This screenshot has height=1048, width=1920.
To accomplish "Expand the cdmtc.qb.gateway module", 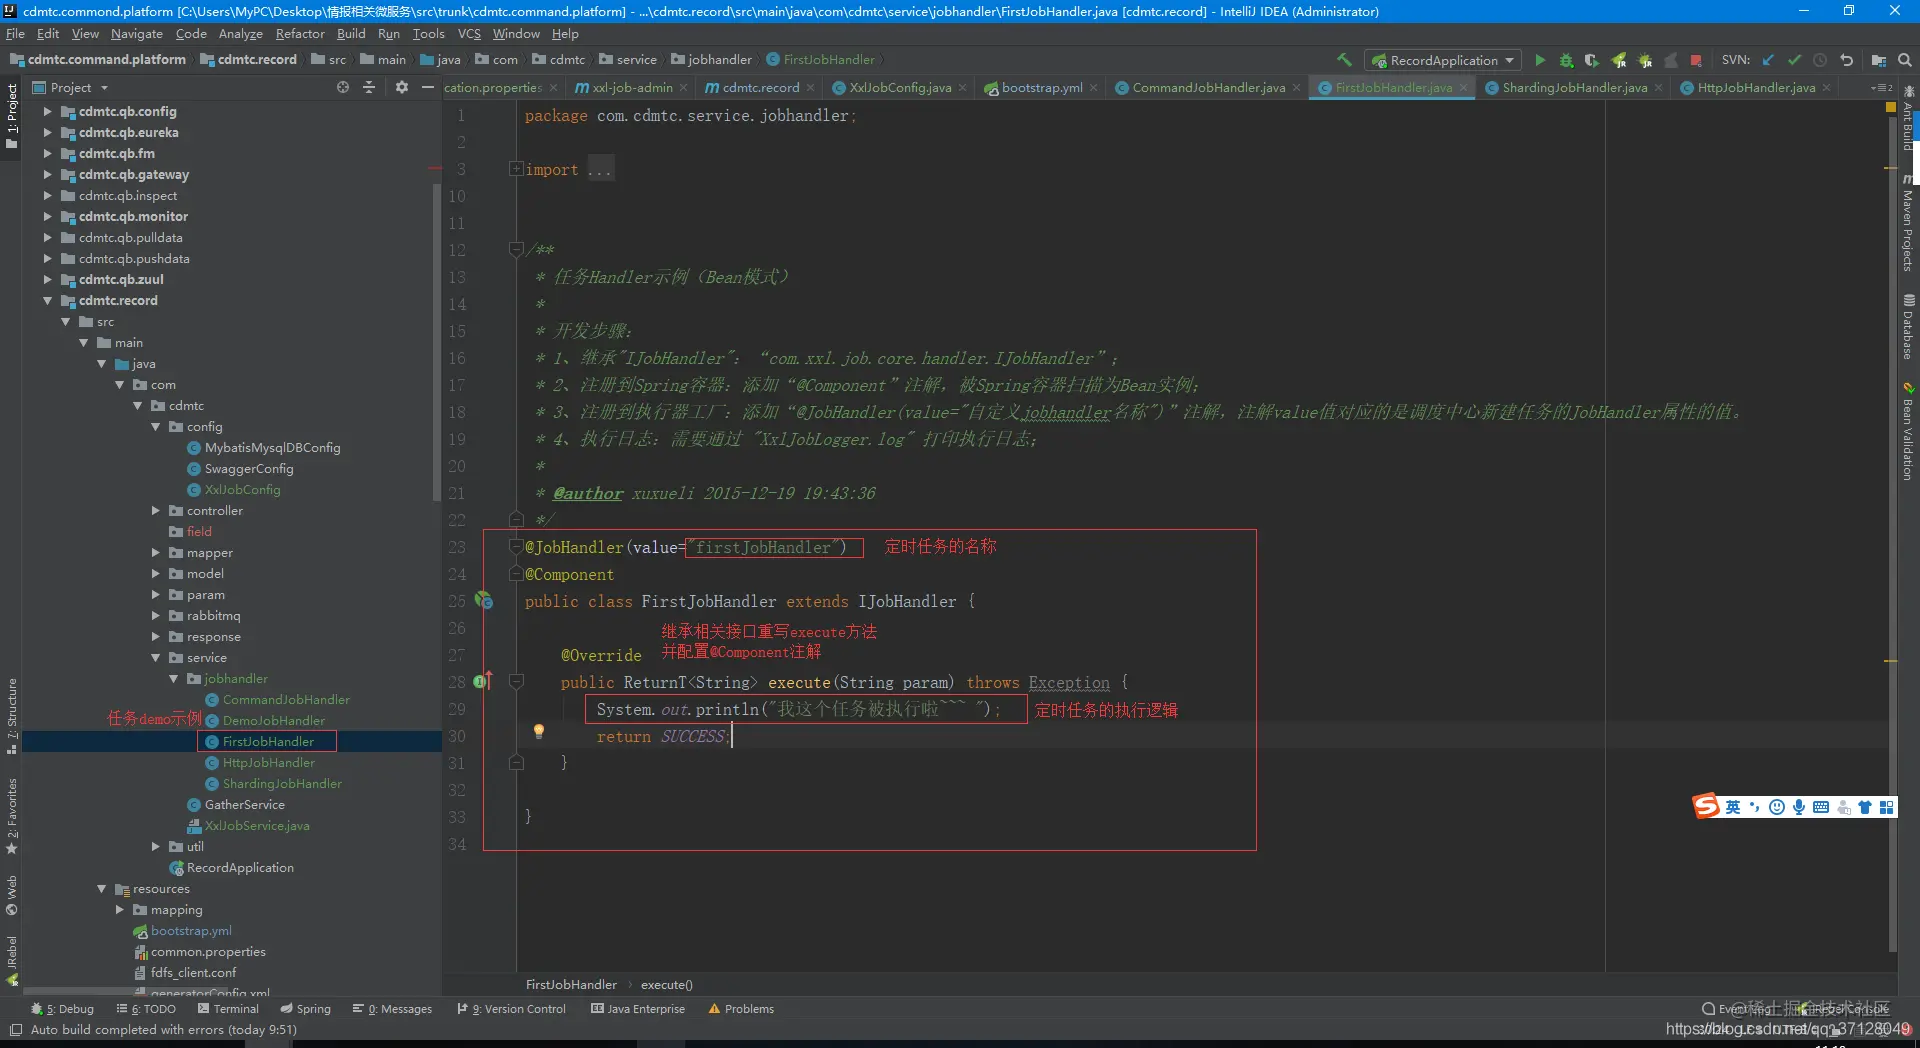I will pyautogui.click(x=47, y=174).
